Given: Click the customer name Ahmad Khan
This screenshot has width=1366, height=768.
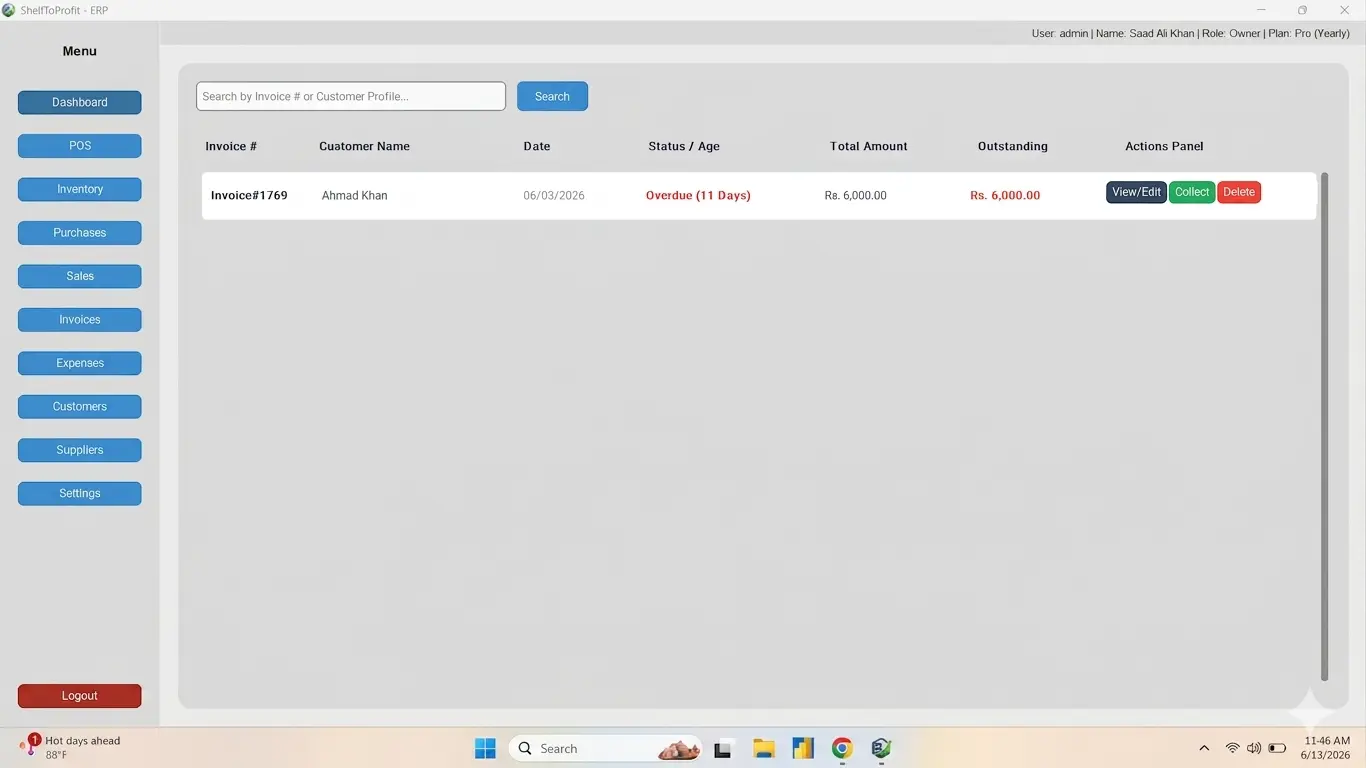Looking at the screenshot, I should tap(354, 195).
